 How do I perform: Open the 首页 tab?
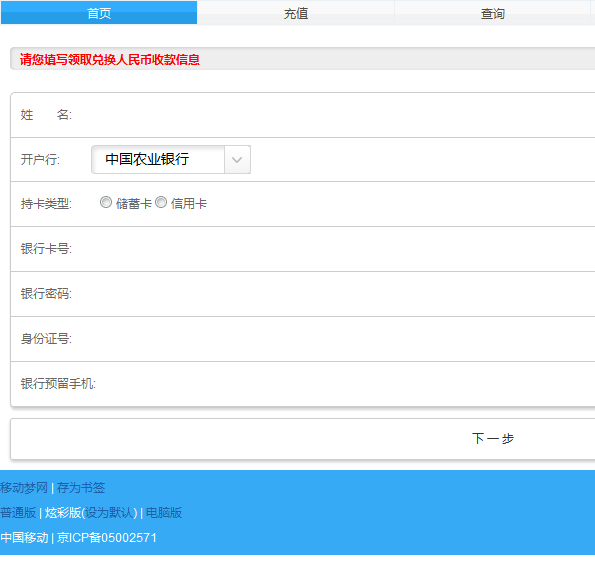pyautogui.click(x=99, y=13)
